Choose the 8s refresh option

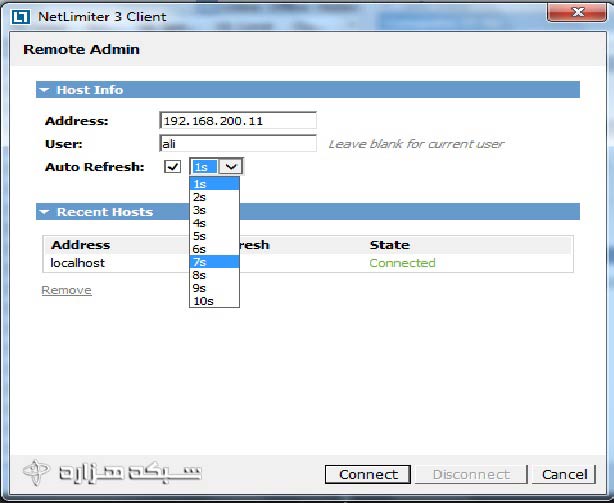coord(215,275)
